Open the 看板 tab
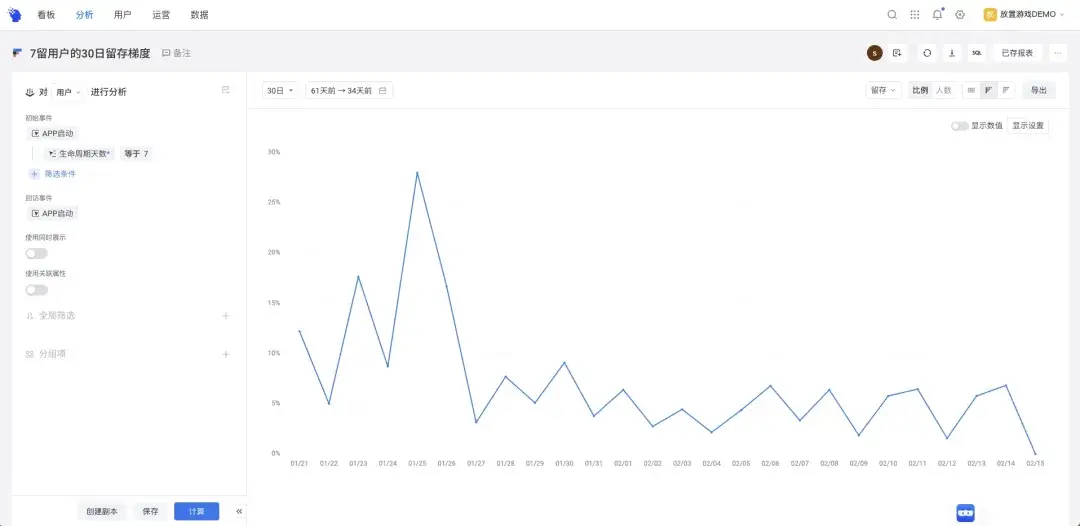This screenshot has width=1080, height=526. click(x=46, y=14)
